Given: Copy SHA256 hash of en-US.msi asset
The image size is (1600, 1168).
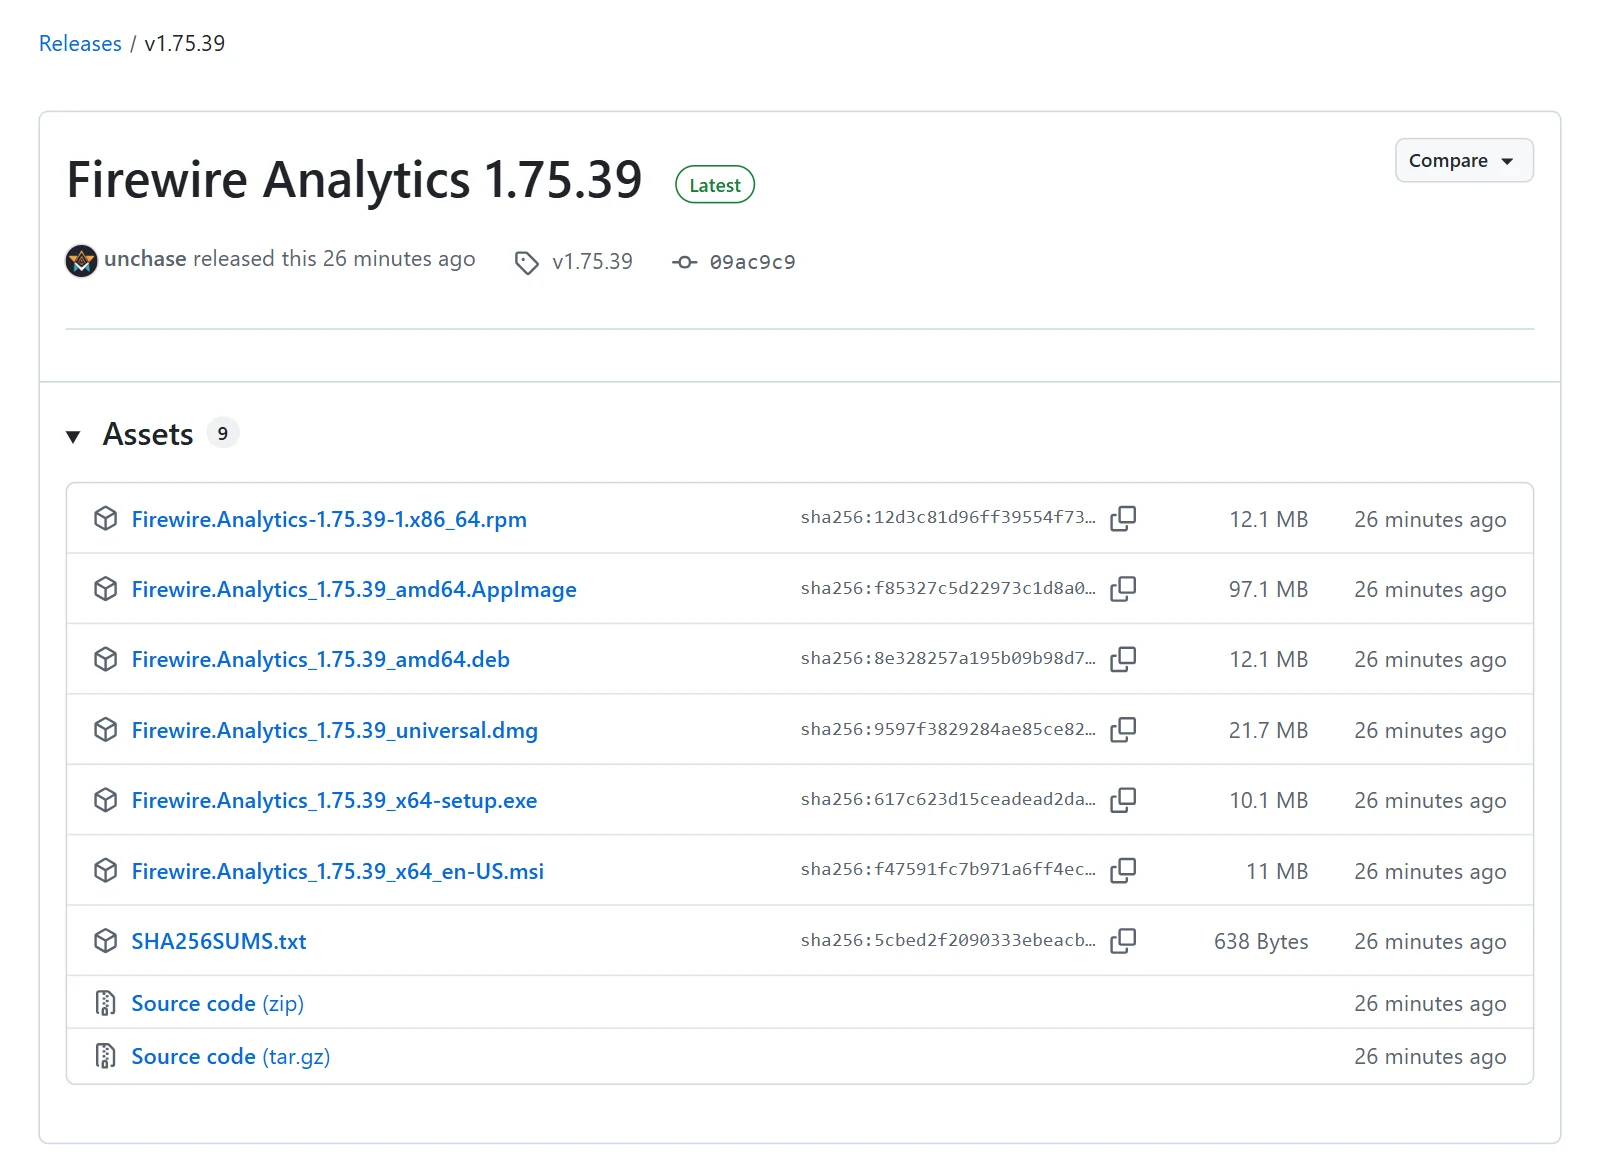Looking at the screenshot, I should (x=1123, y=870).
